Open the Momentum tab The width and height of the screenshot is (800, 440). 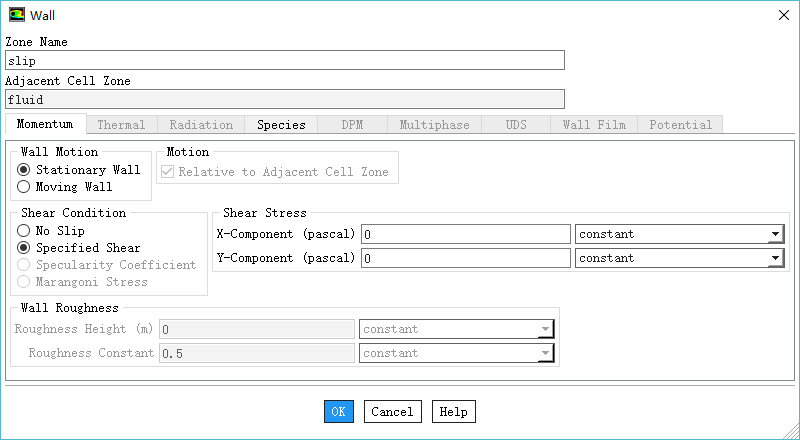[45, 125]
